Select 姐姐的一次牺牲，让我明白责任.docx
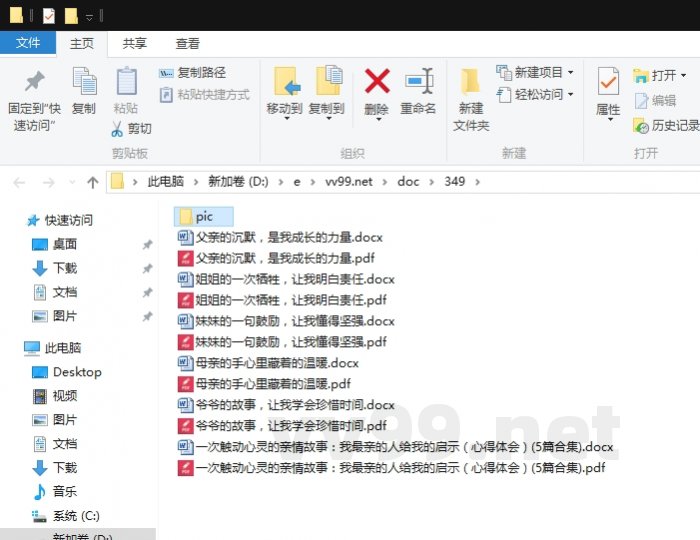 [x=286, y=279]
